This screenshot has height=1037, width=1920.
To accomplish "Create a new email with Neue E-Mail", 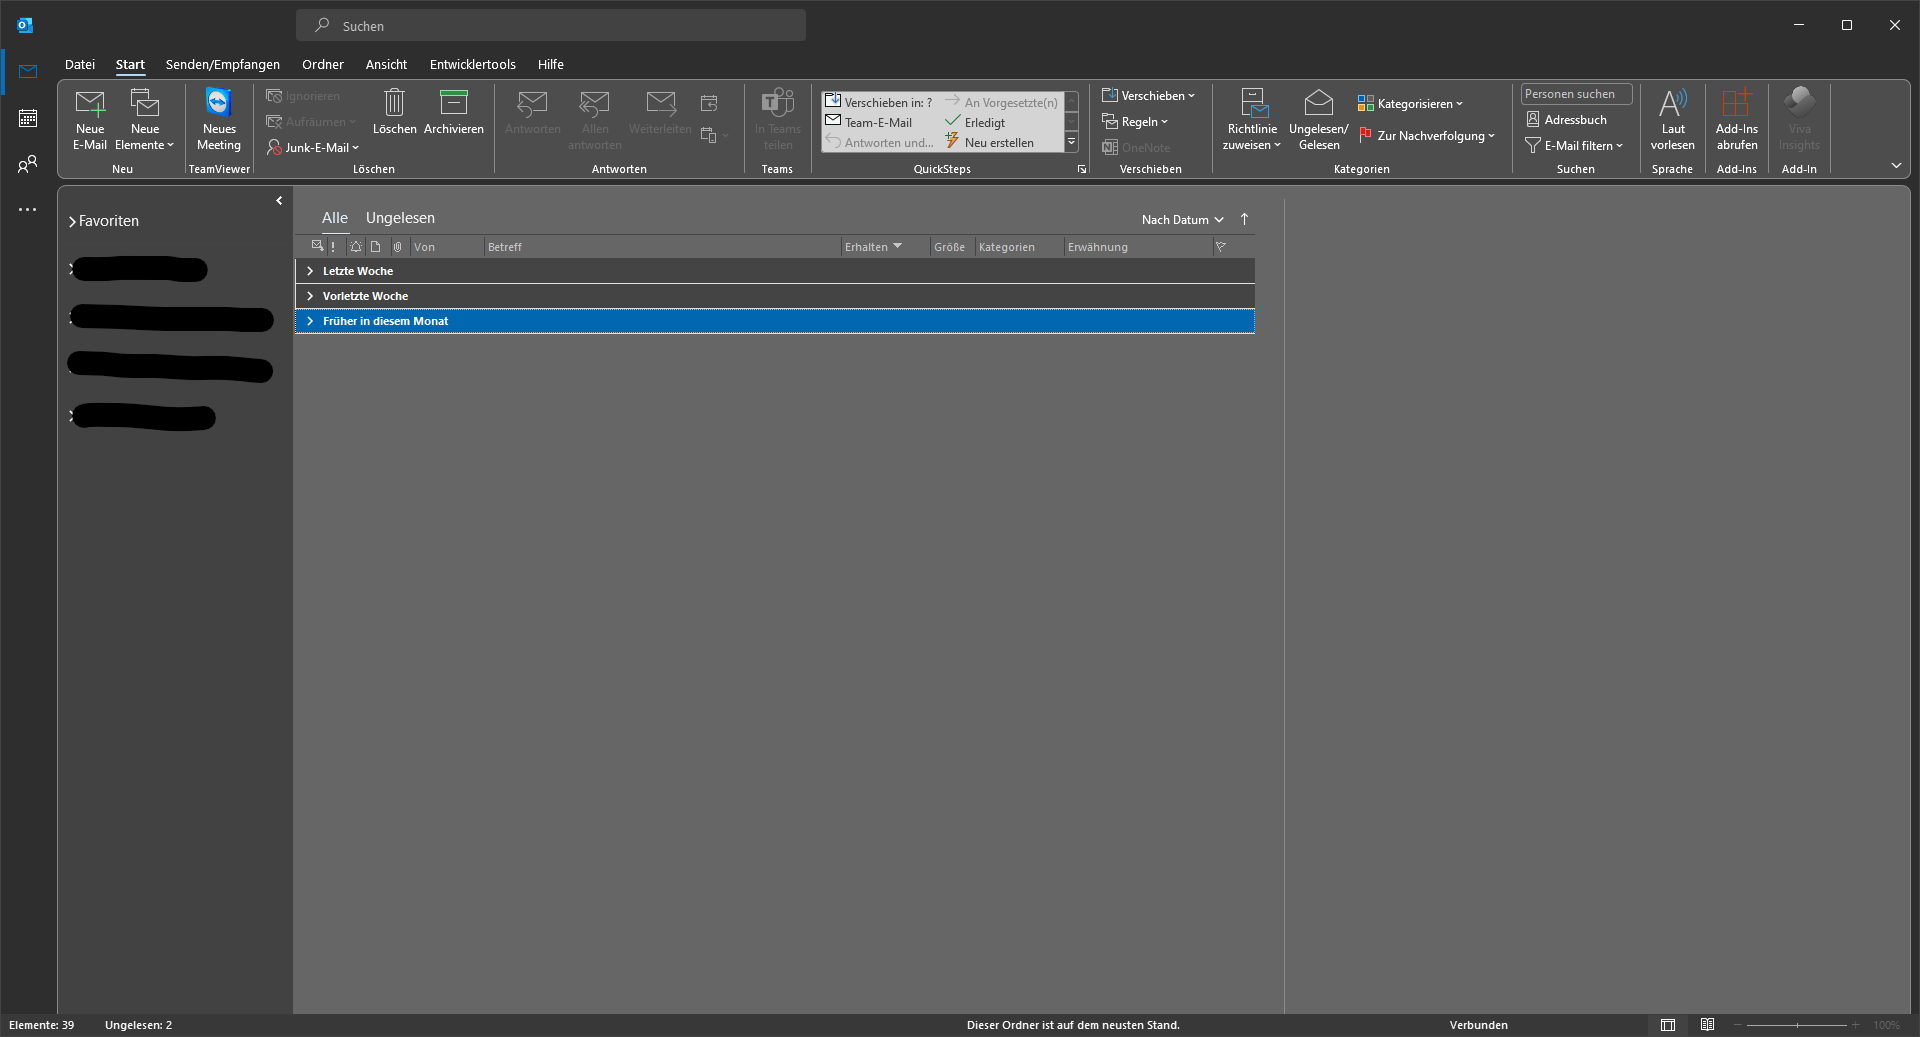I will coord(90,119).
